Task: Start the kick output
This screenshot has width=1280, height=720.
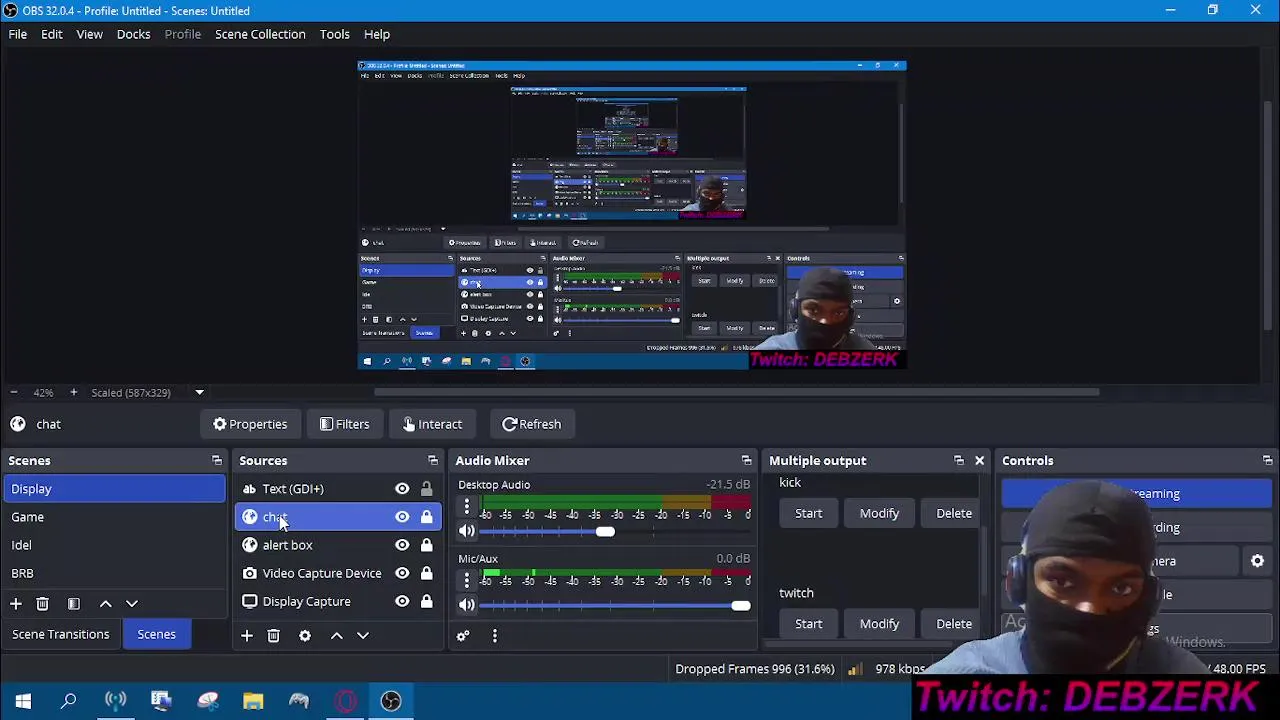Action: (808, 513)
